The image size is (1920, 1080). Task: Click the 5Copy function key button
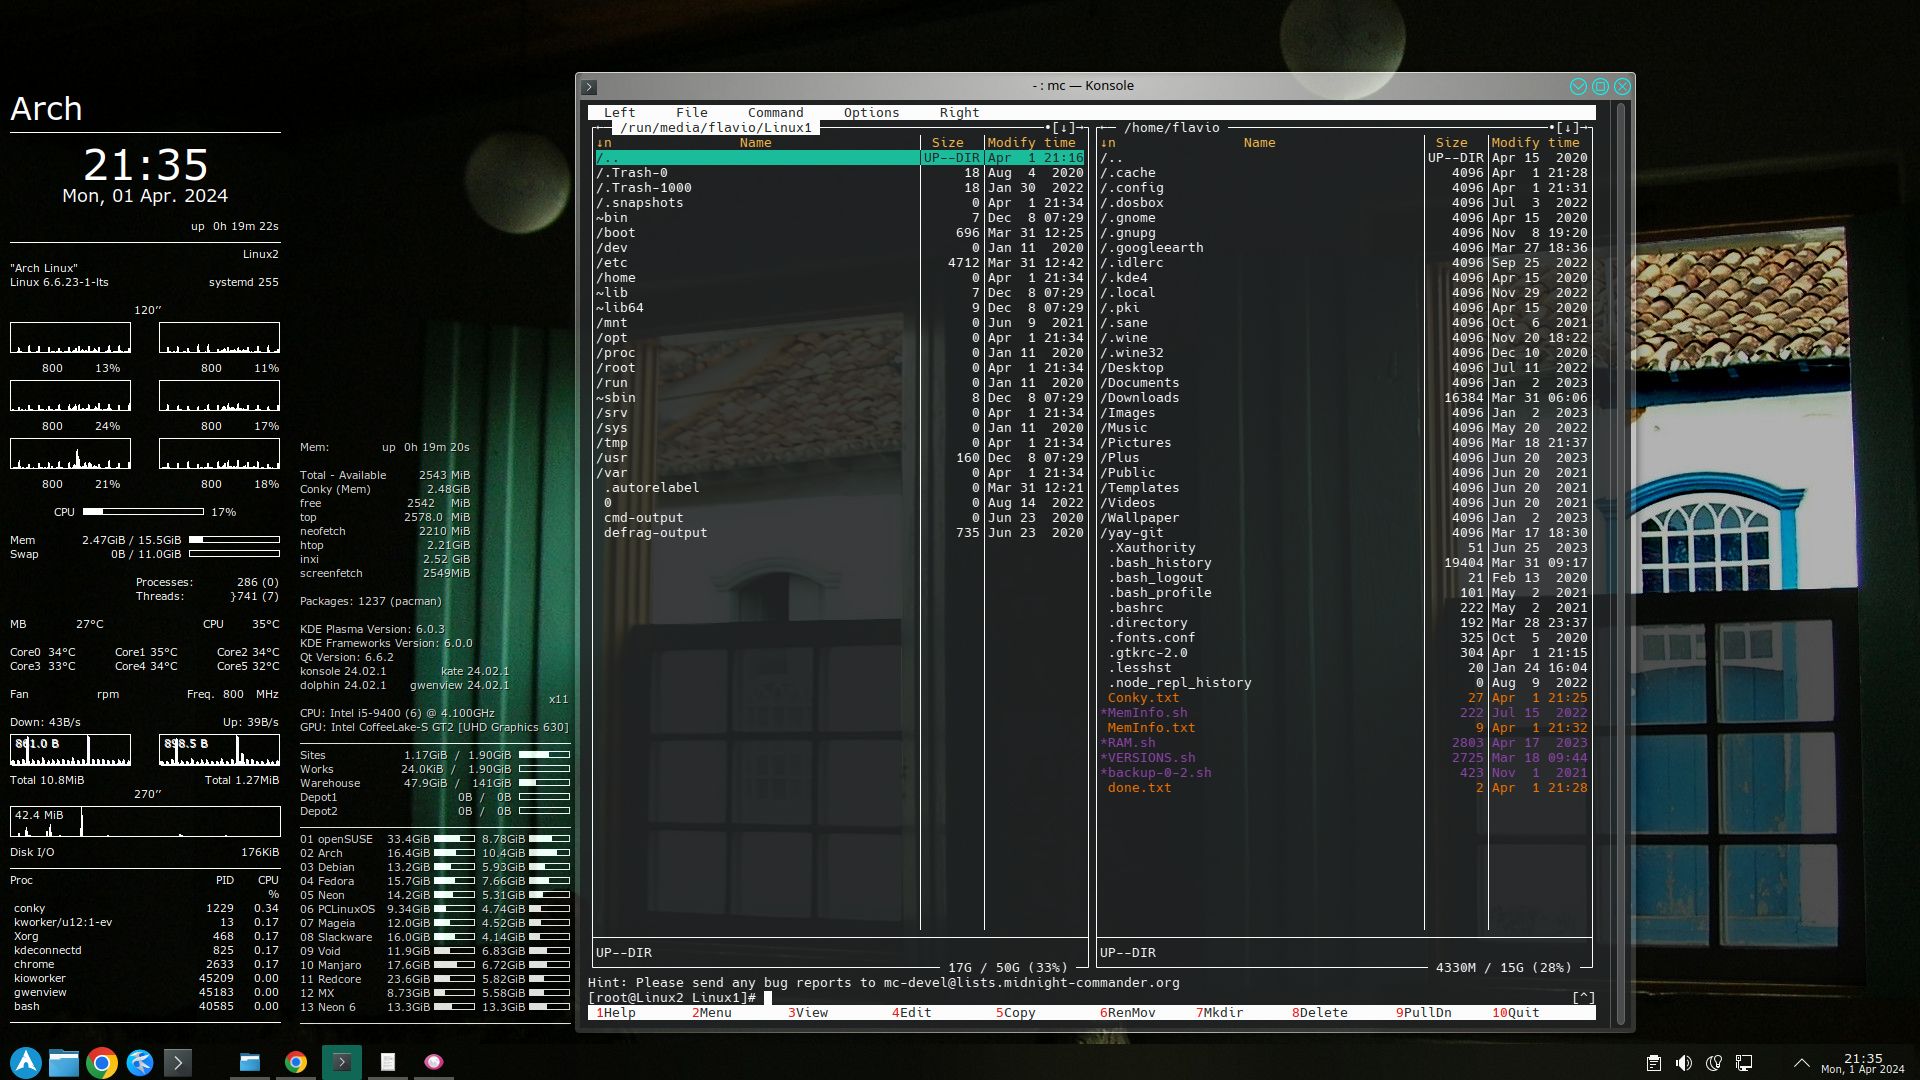tap(1016, 1013)
